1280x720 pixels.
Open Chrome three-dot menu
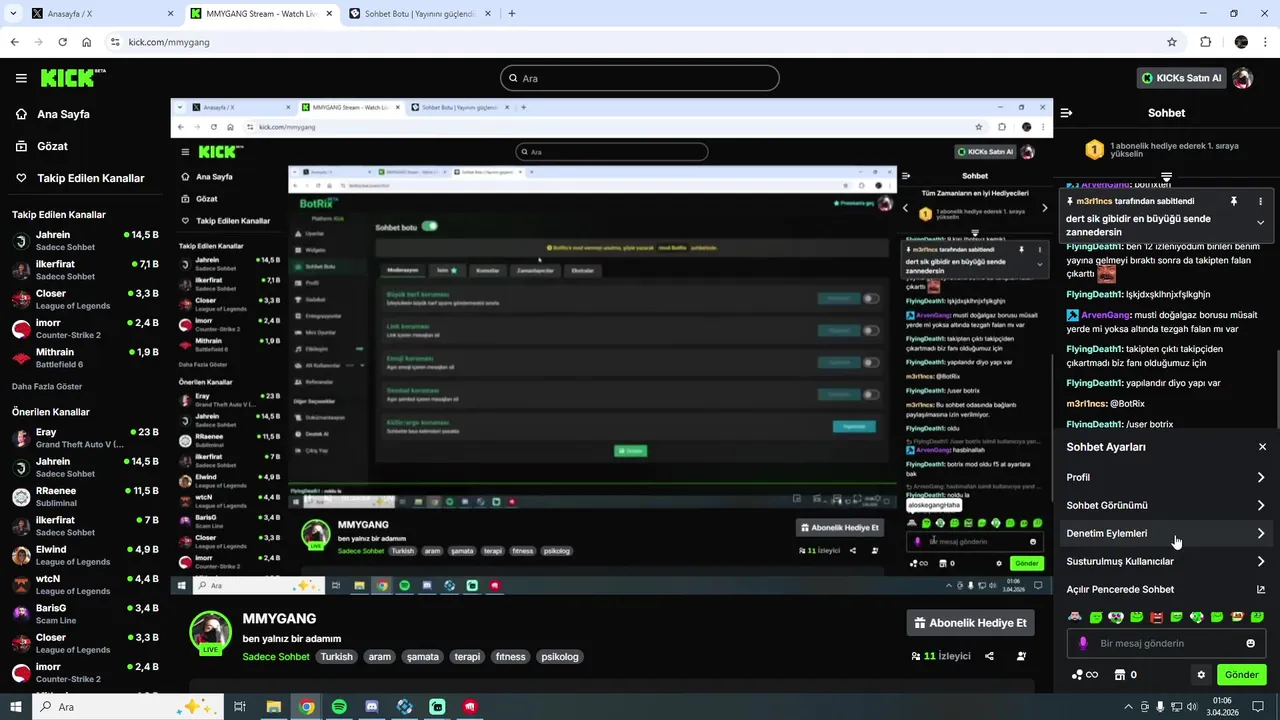tap(1265, 42)
